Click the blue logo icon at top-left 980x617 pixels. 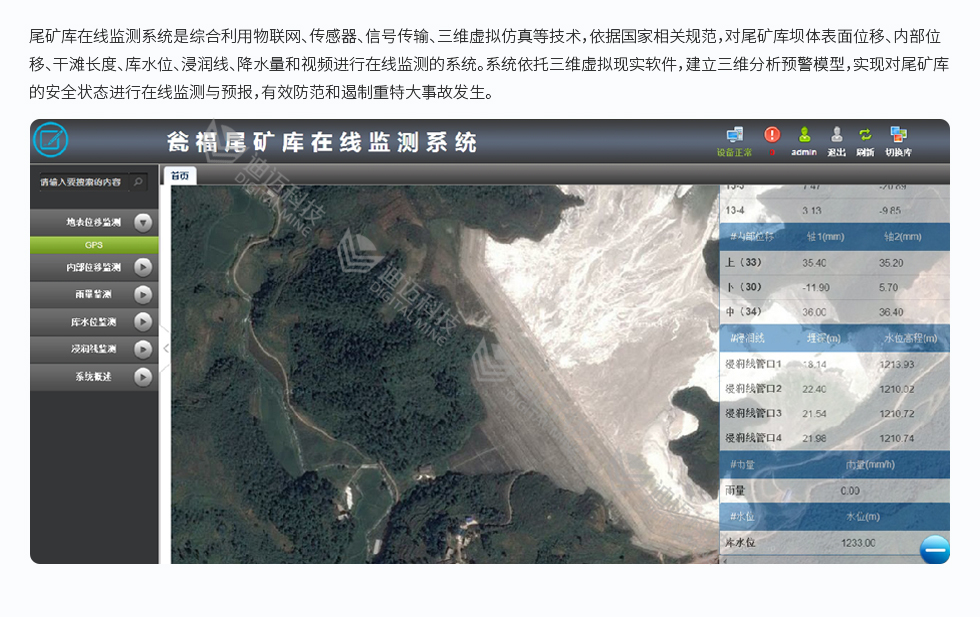click(x=50, y=140)
